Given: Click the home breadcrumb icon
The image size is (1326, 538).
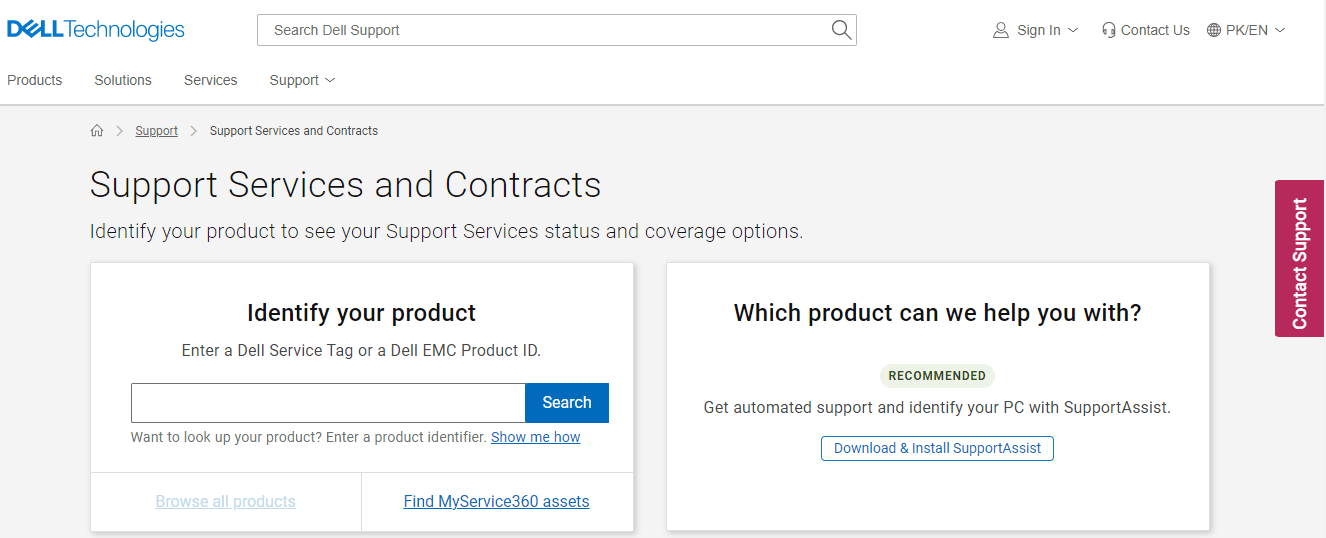Looking at the screenshot, I should pyautogui.click(x=97, y=131).
